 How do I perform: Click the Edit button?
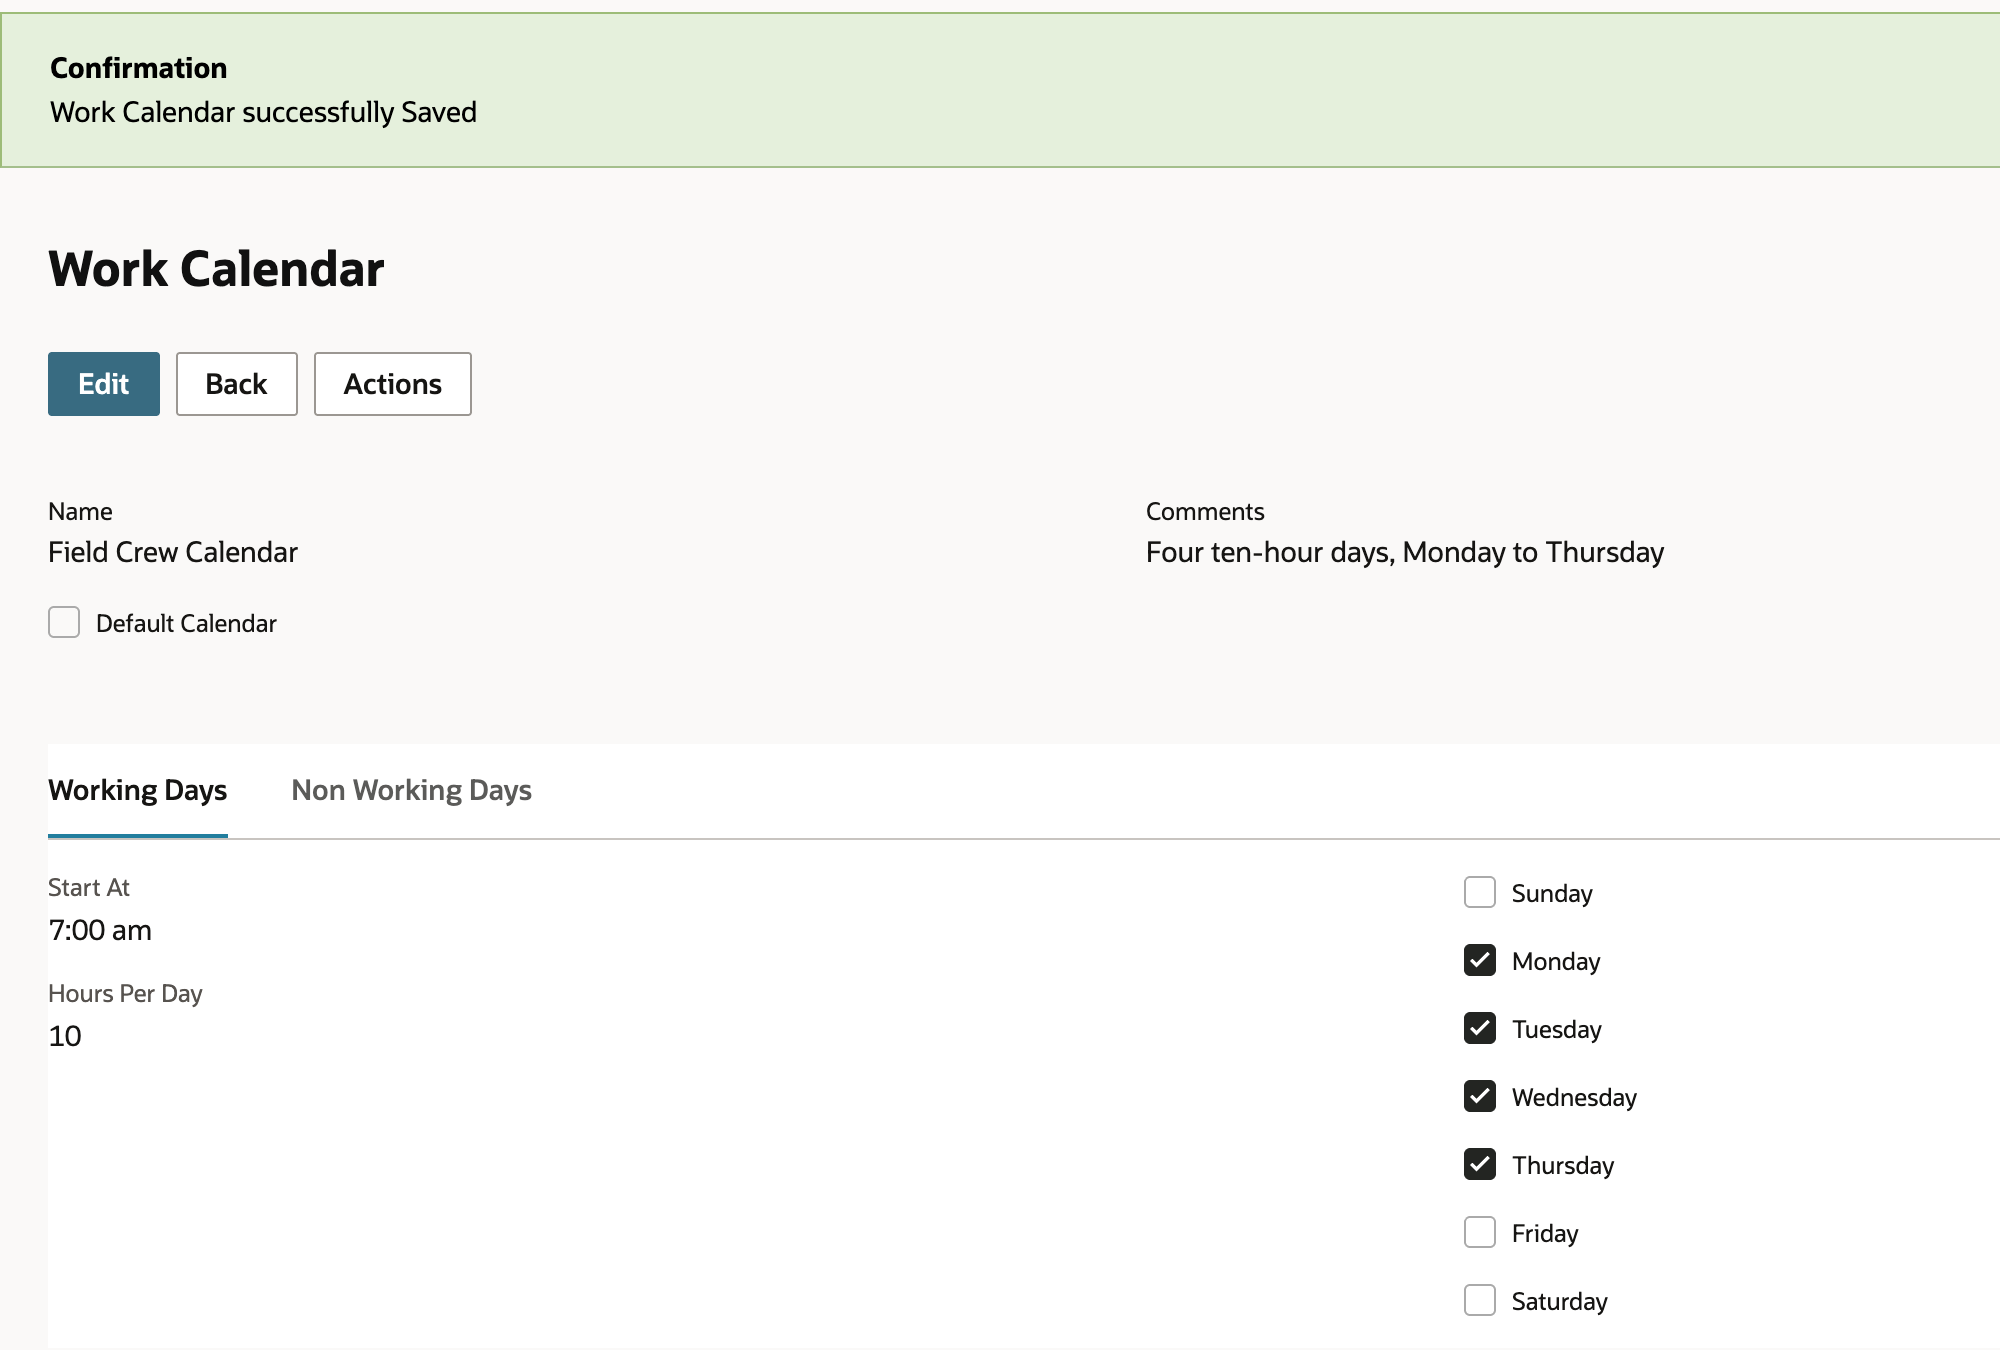[104, 384]
